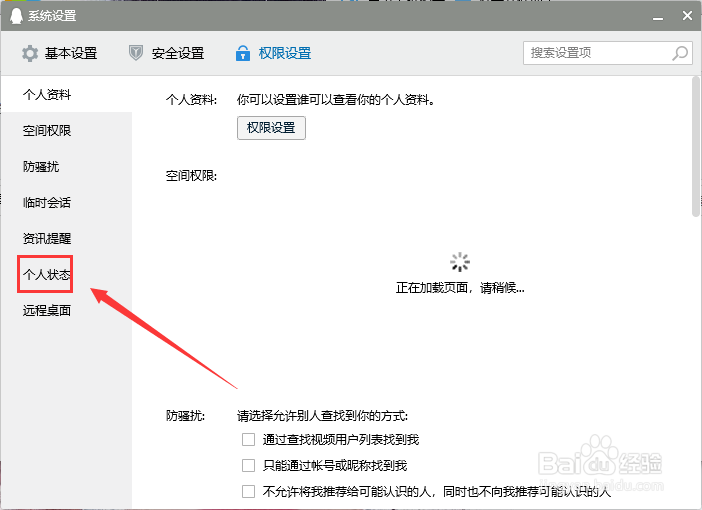Viewport: 702px width, 510px height.
Task: Click the 请选择允许别人查找到你的方式 label
Action: coord(322,416)
